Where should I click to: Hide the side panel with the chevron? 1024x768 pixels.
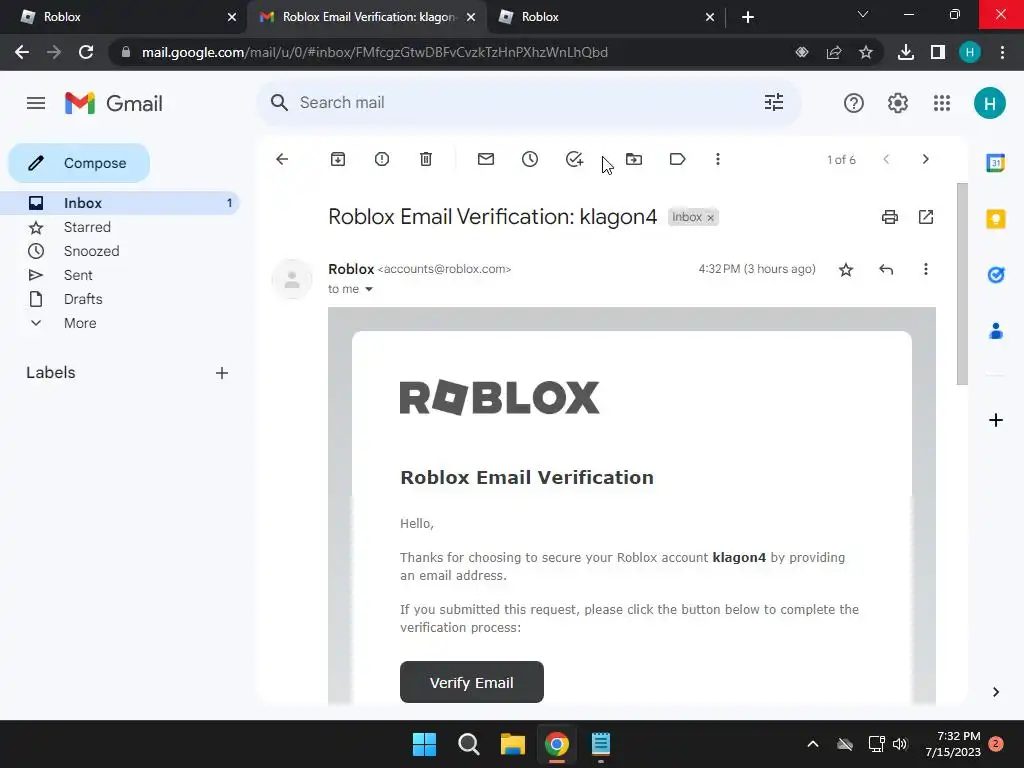click(995, 692)
